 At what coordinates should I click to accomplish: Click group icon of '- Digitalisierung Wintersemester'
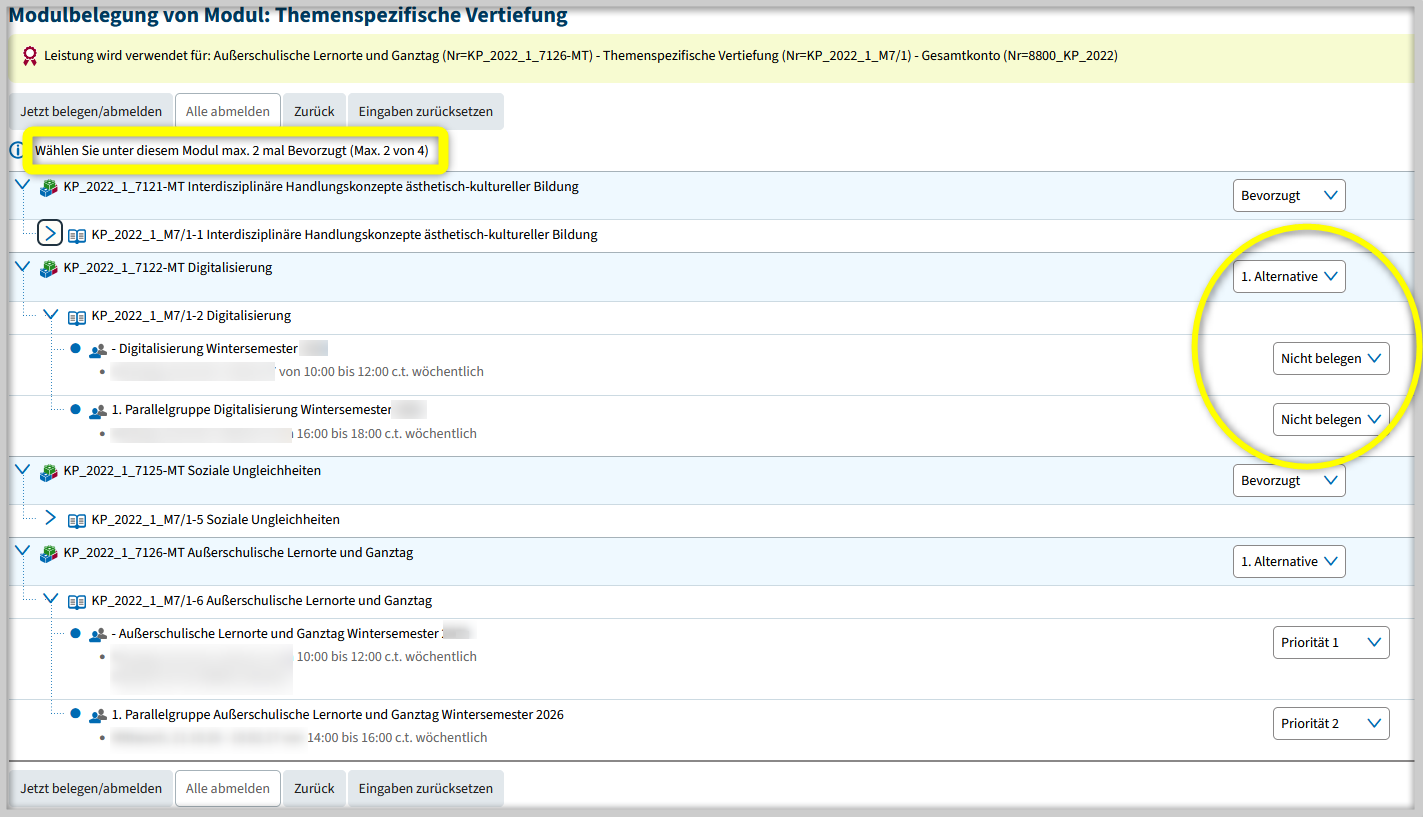pos(97,351)
